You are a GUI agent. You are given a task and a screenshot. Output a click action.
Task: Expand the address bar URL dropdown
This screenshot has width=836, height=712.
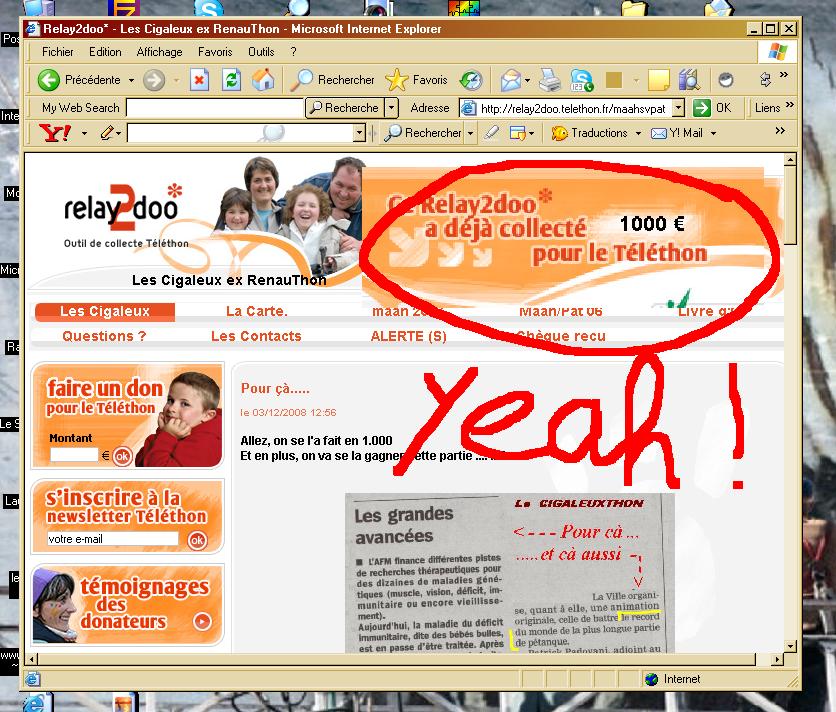[678, 108]
